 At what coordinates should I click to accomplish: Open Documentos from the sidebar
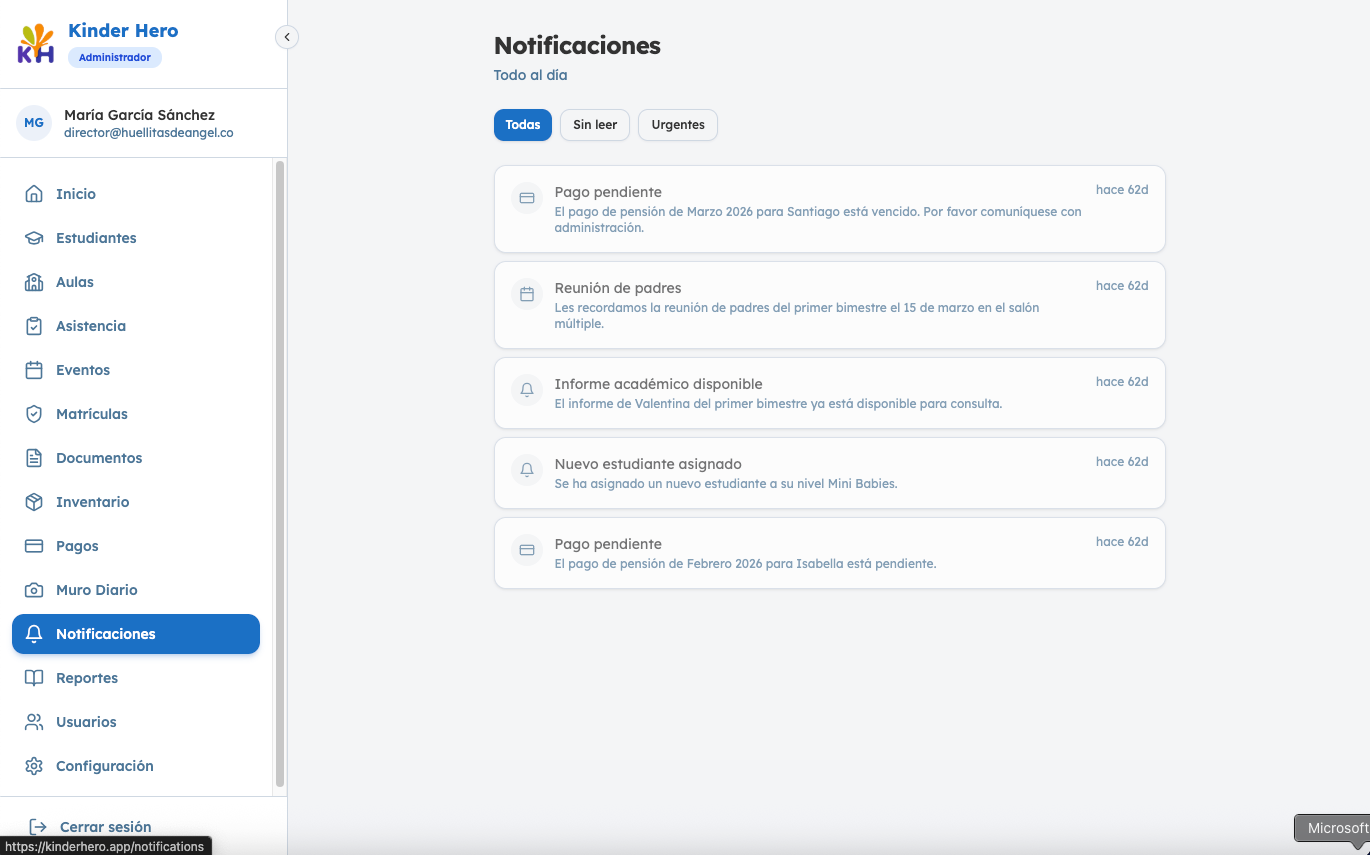tap(136, 458)
